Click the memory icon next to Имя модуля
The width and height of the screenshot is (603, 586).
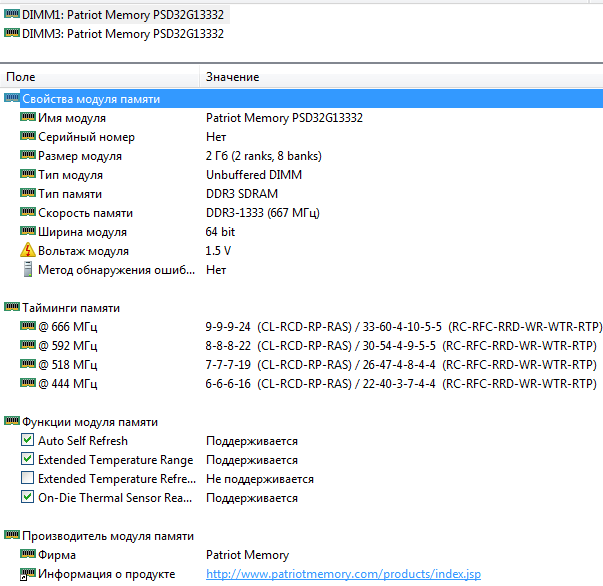(x=28, y=117)
